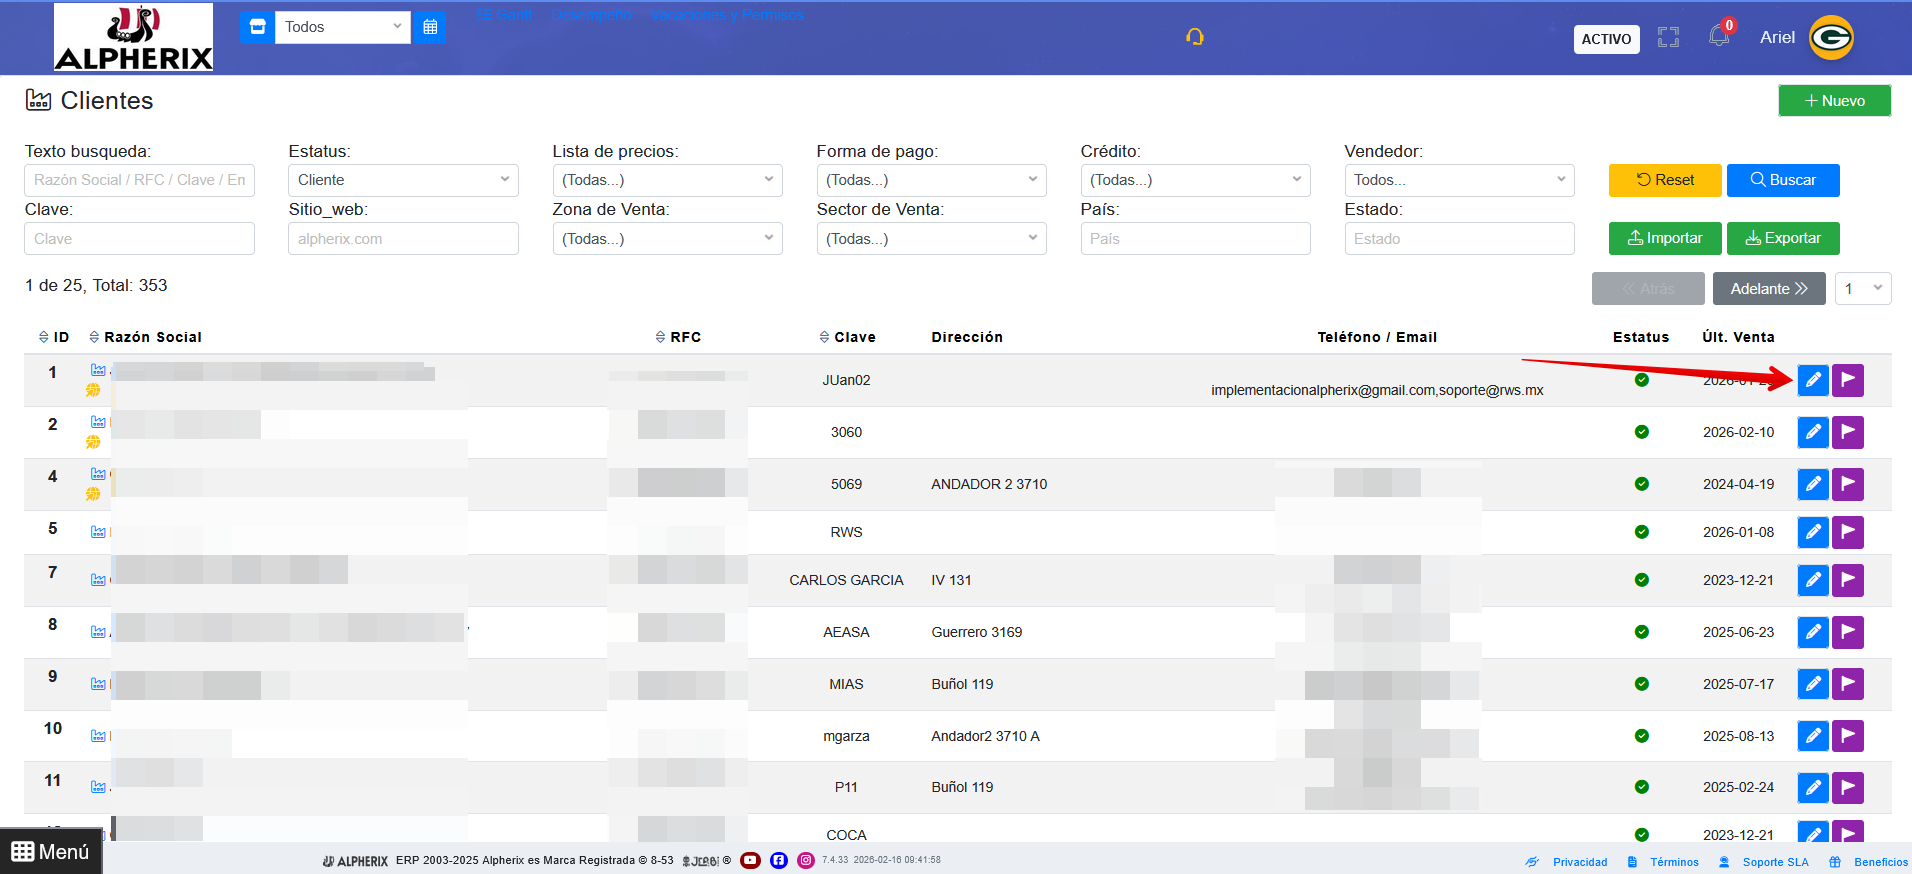Click the green Nuevo button

click(x=1834, y=101)
